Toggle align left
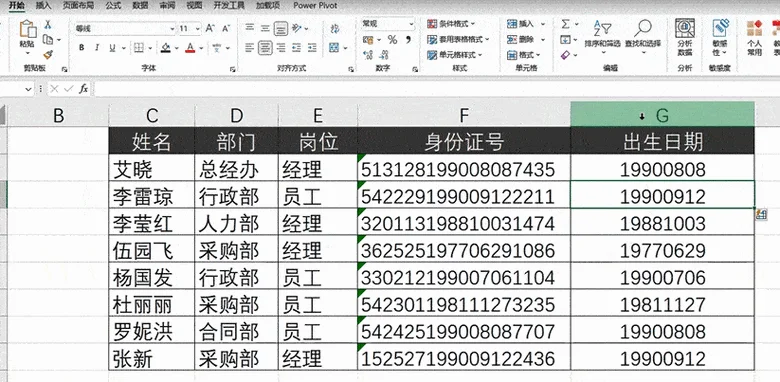This screenshot has height=382, width=780. coord(250,48)
